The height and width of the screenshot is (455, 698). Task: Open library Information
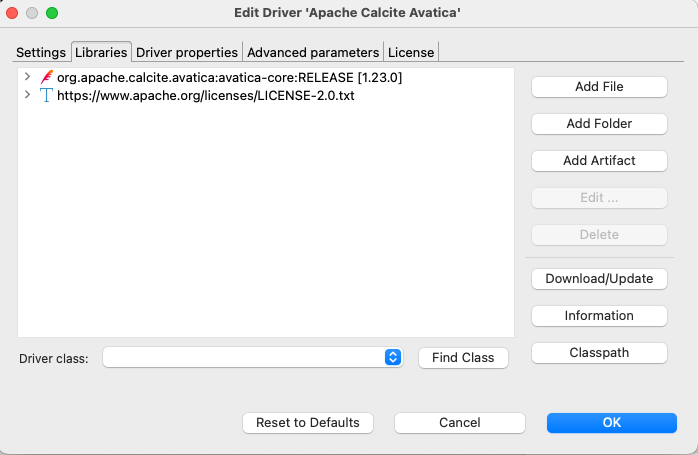[599, 316]
